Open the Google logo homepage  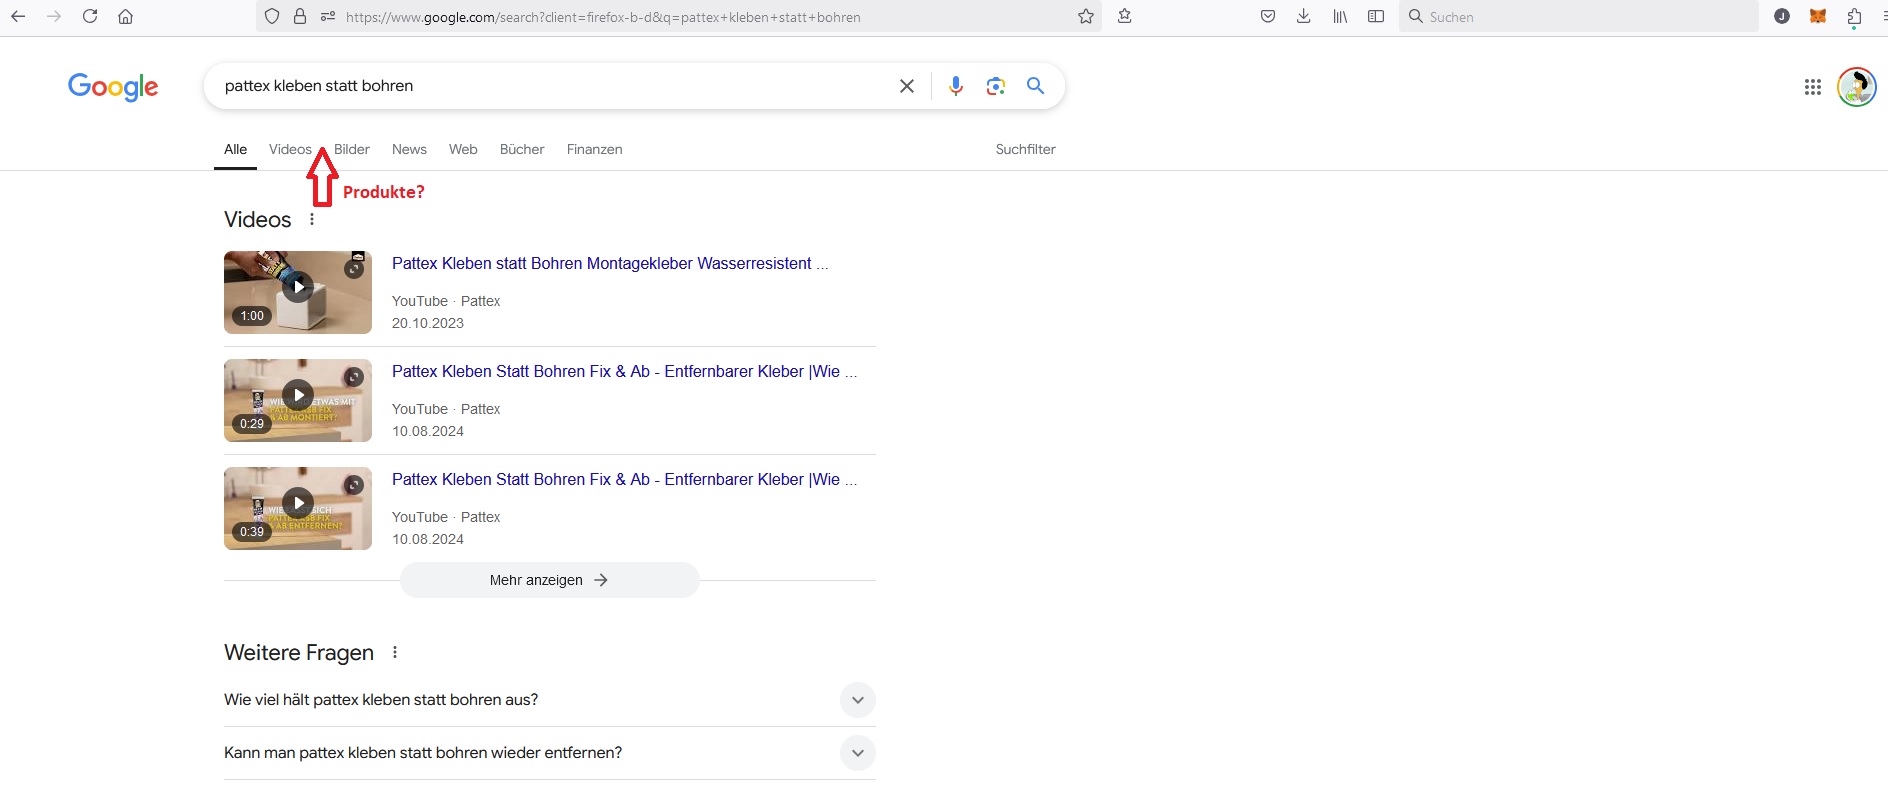pyautogui.click(x=113, y=88)
